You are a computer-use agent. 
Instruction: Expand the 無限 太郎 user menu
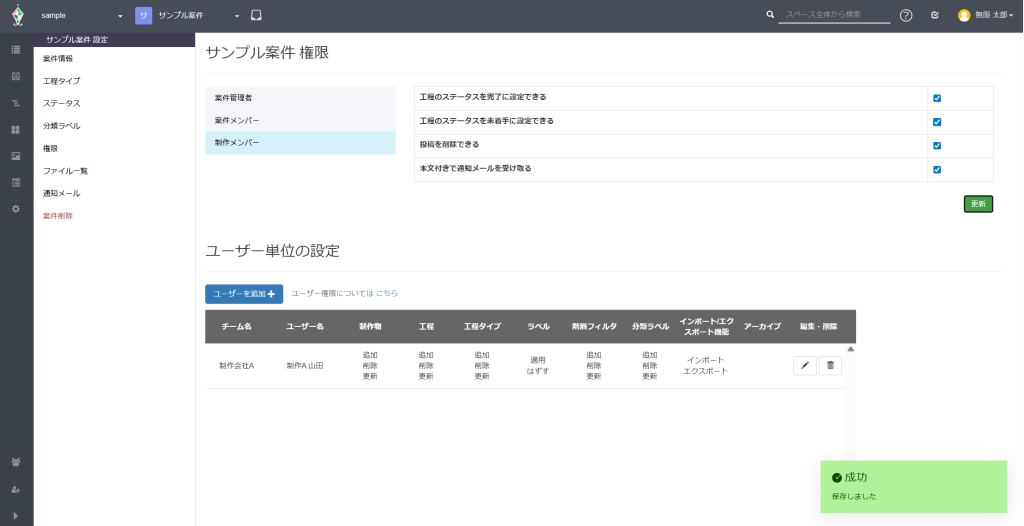[986, 16]
